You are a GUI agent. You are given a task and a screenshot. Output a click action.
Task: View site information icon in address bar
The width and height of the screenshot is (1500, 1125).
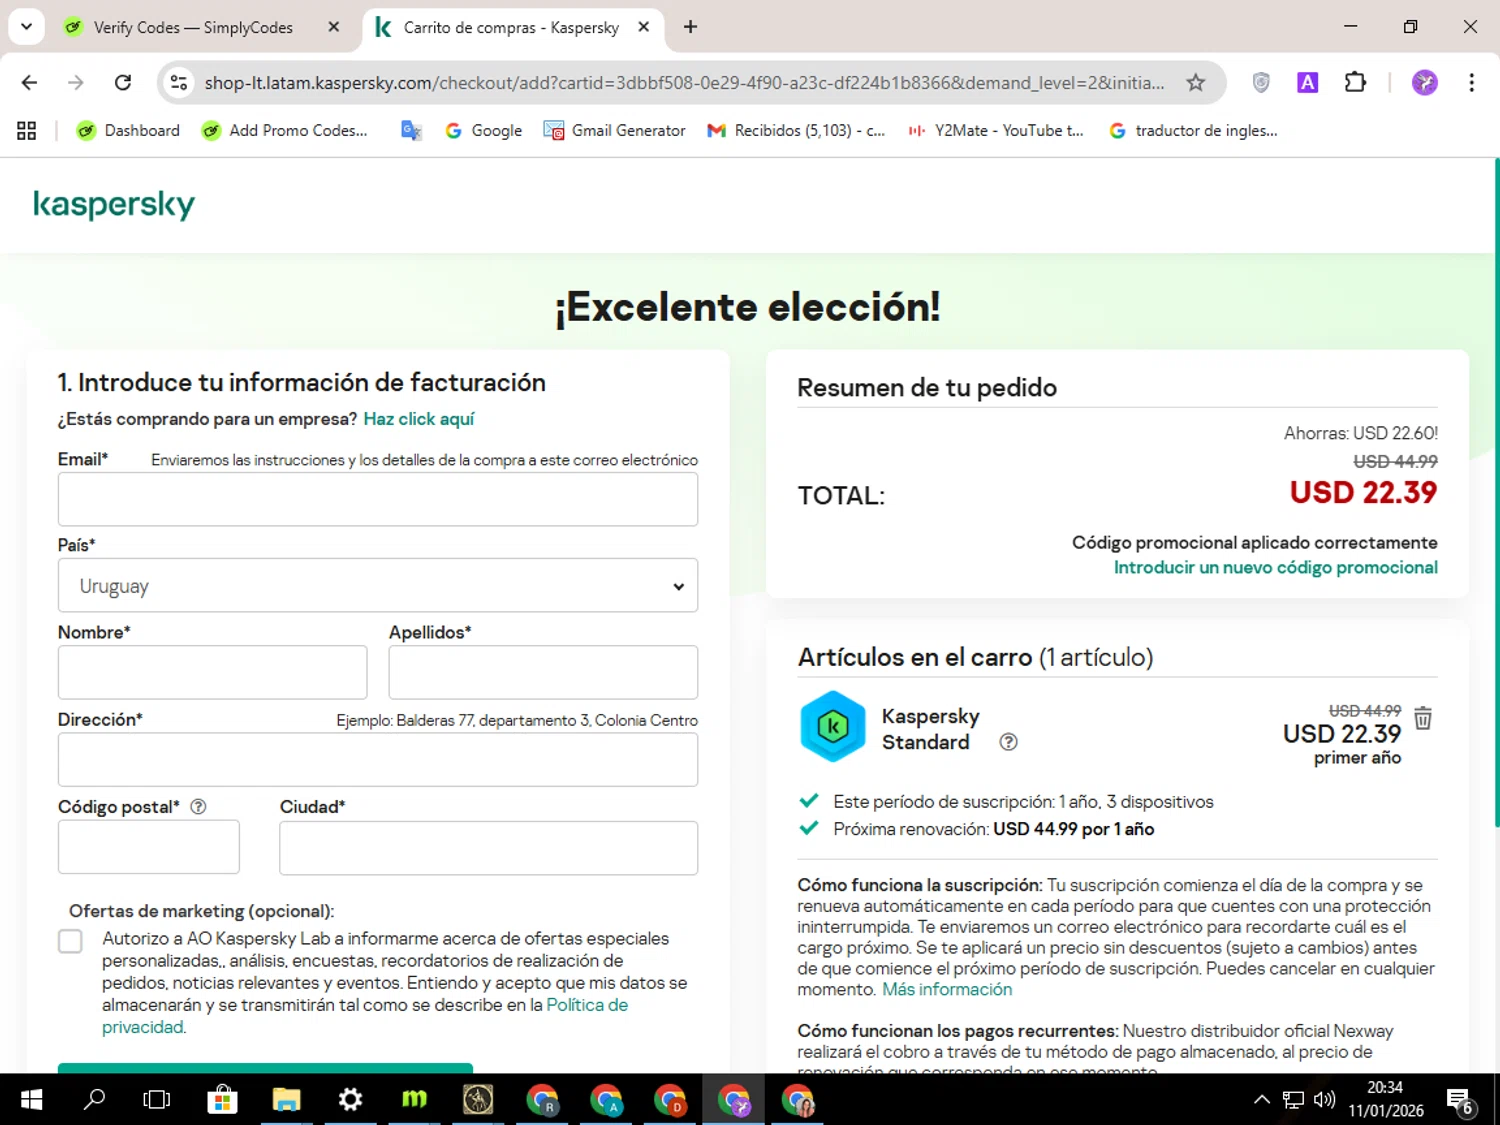coord(179,83)
